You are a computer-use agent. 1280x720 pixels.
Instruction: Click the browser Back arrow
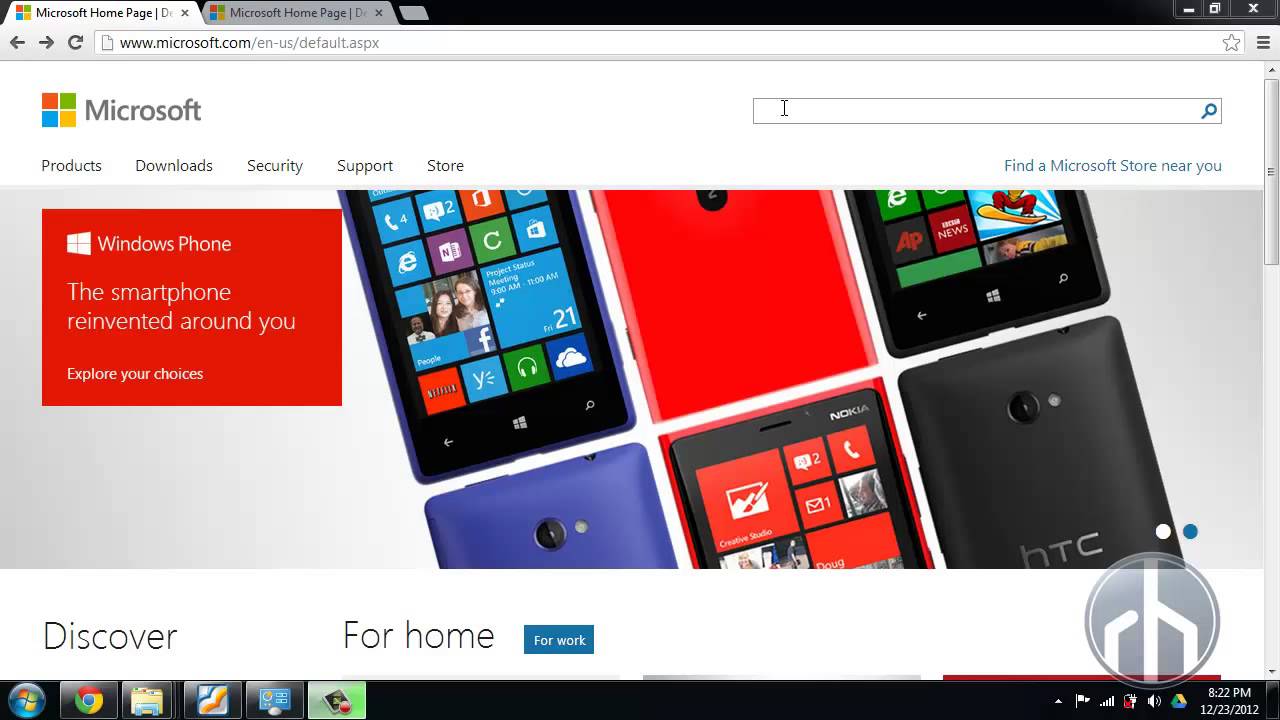coord(17,42)
